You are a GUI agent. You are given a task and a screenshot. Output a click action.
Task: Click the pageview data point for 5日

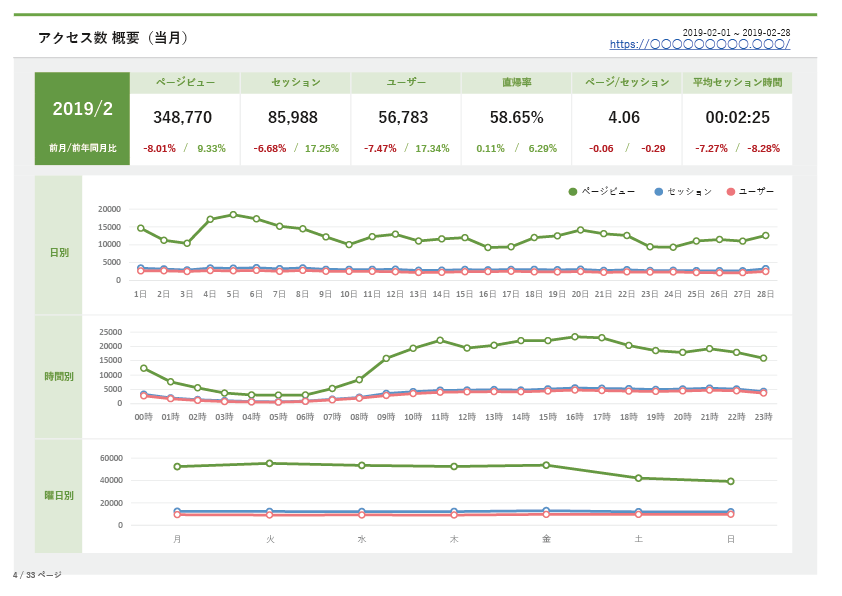pyautogui.click(x=233, y=215)
